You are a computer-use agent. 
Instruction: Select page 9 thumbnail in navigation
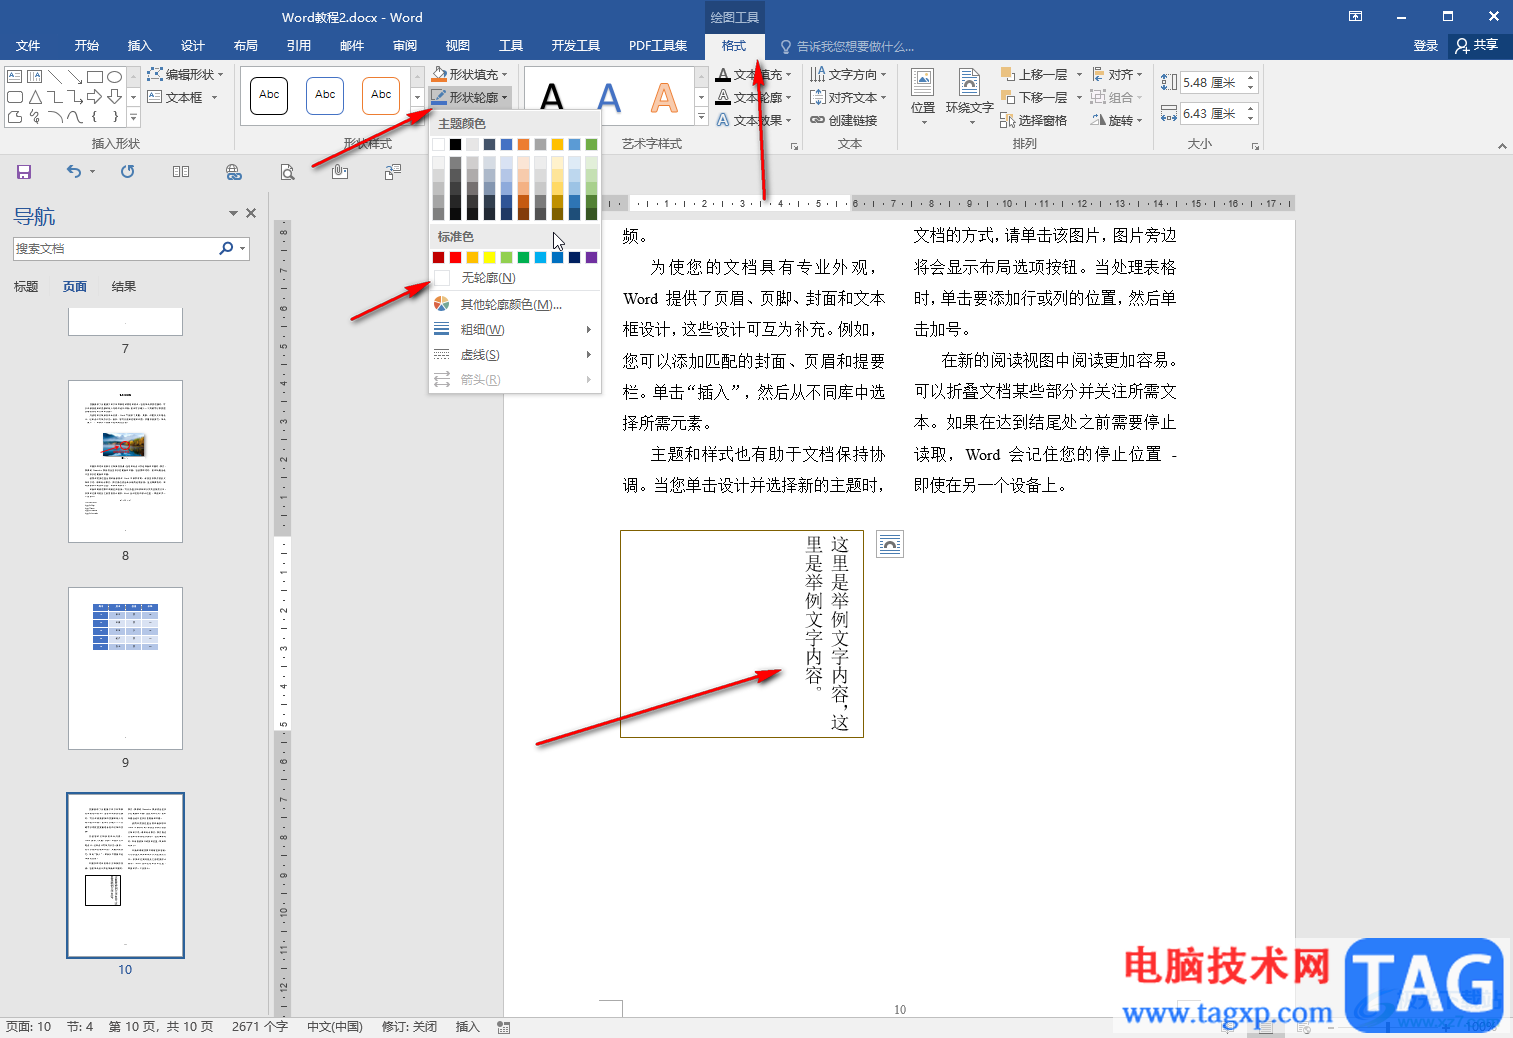point(125,668)
